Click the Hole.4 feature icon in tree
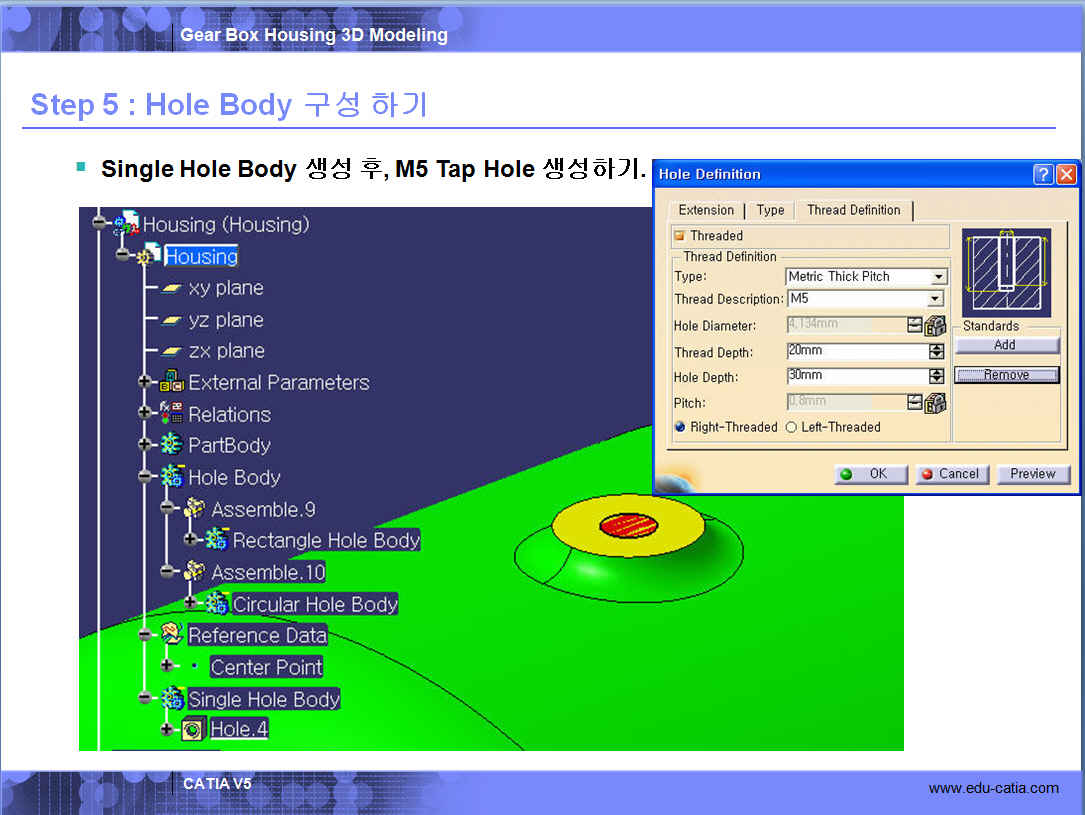Screen dimensions: 1085x815 194,731
